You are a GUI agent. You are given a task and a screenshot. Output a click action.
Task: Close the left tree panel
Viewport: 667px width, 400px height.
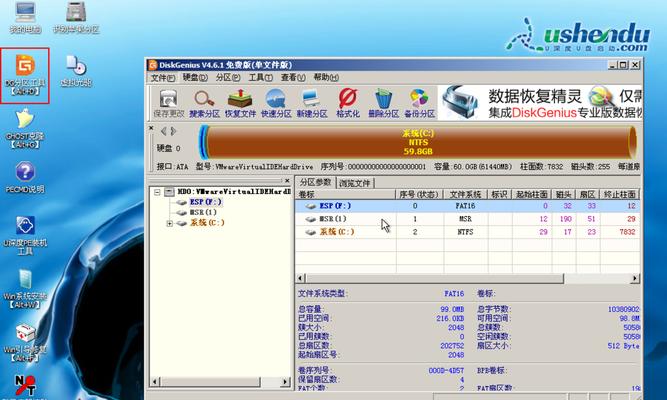[287, 180]
